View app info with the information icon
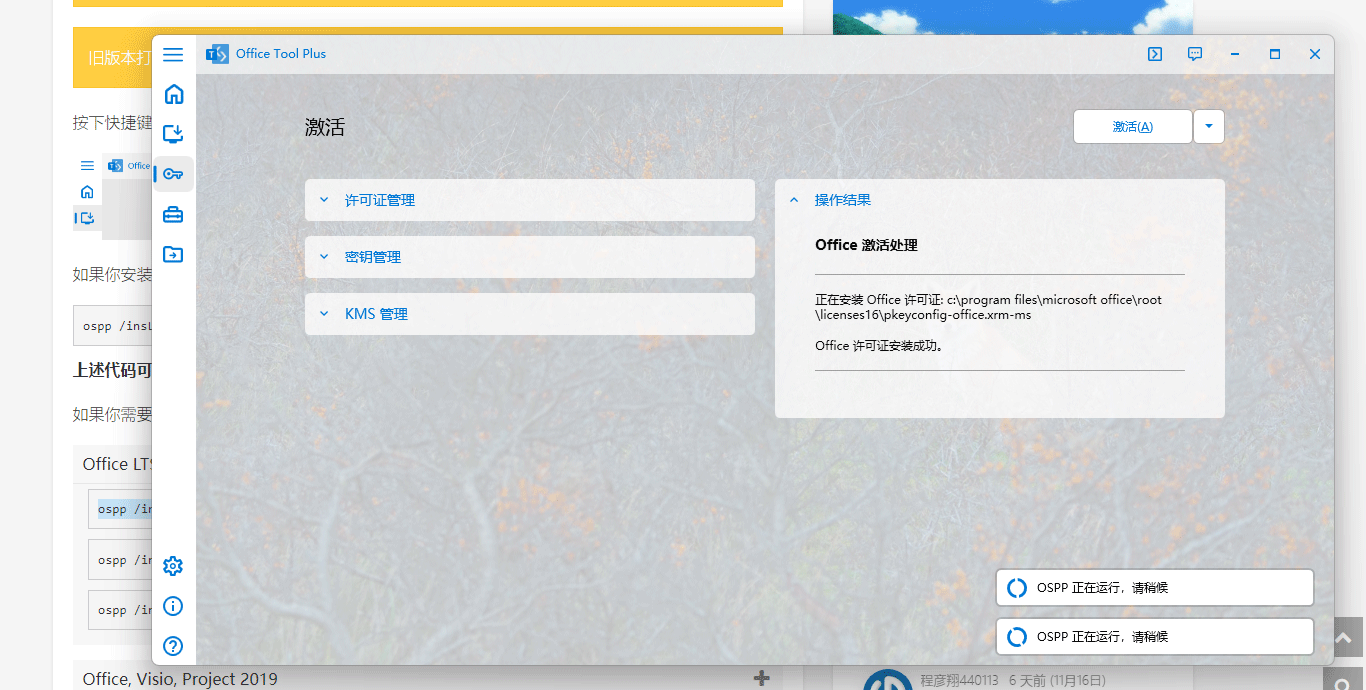The height and width of the screenshot is (690, 1366). point(172,606)
